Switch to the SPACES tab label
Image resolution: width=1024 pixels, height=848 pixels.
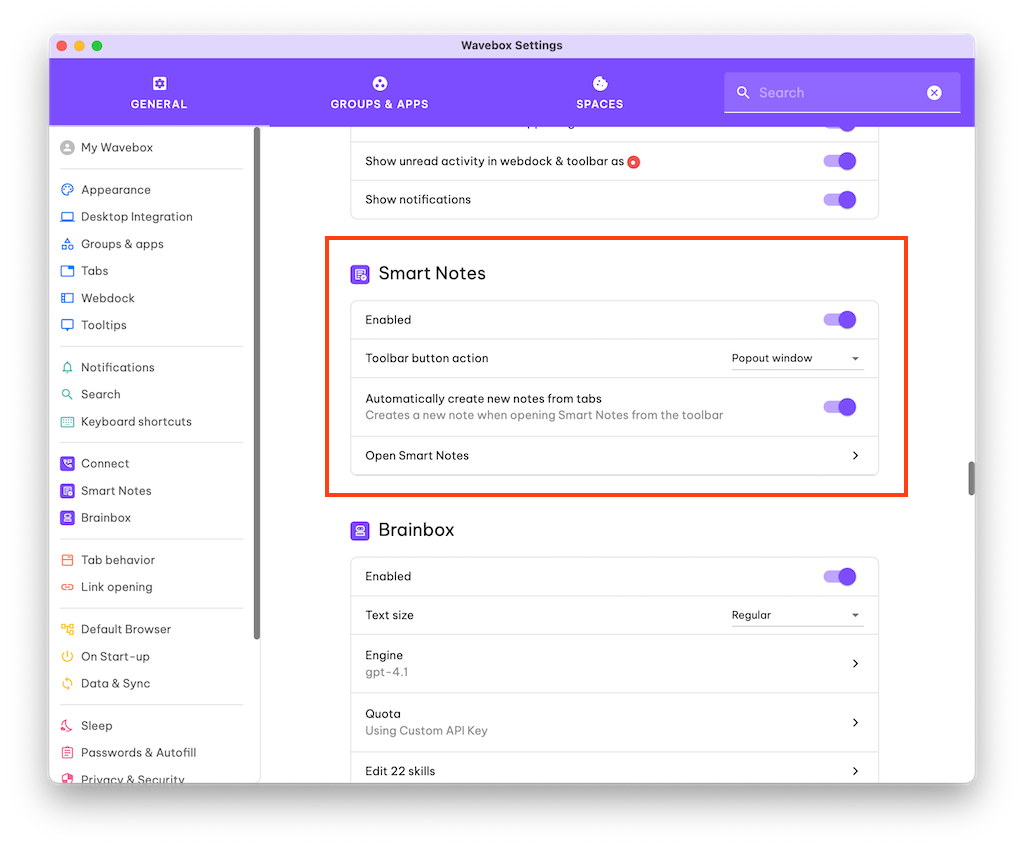(600, 105)
